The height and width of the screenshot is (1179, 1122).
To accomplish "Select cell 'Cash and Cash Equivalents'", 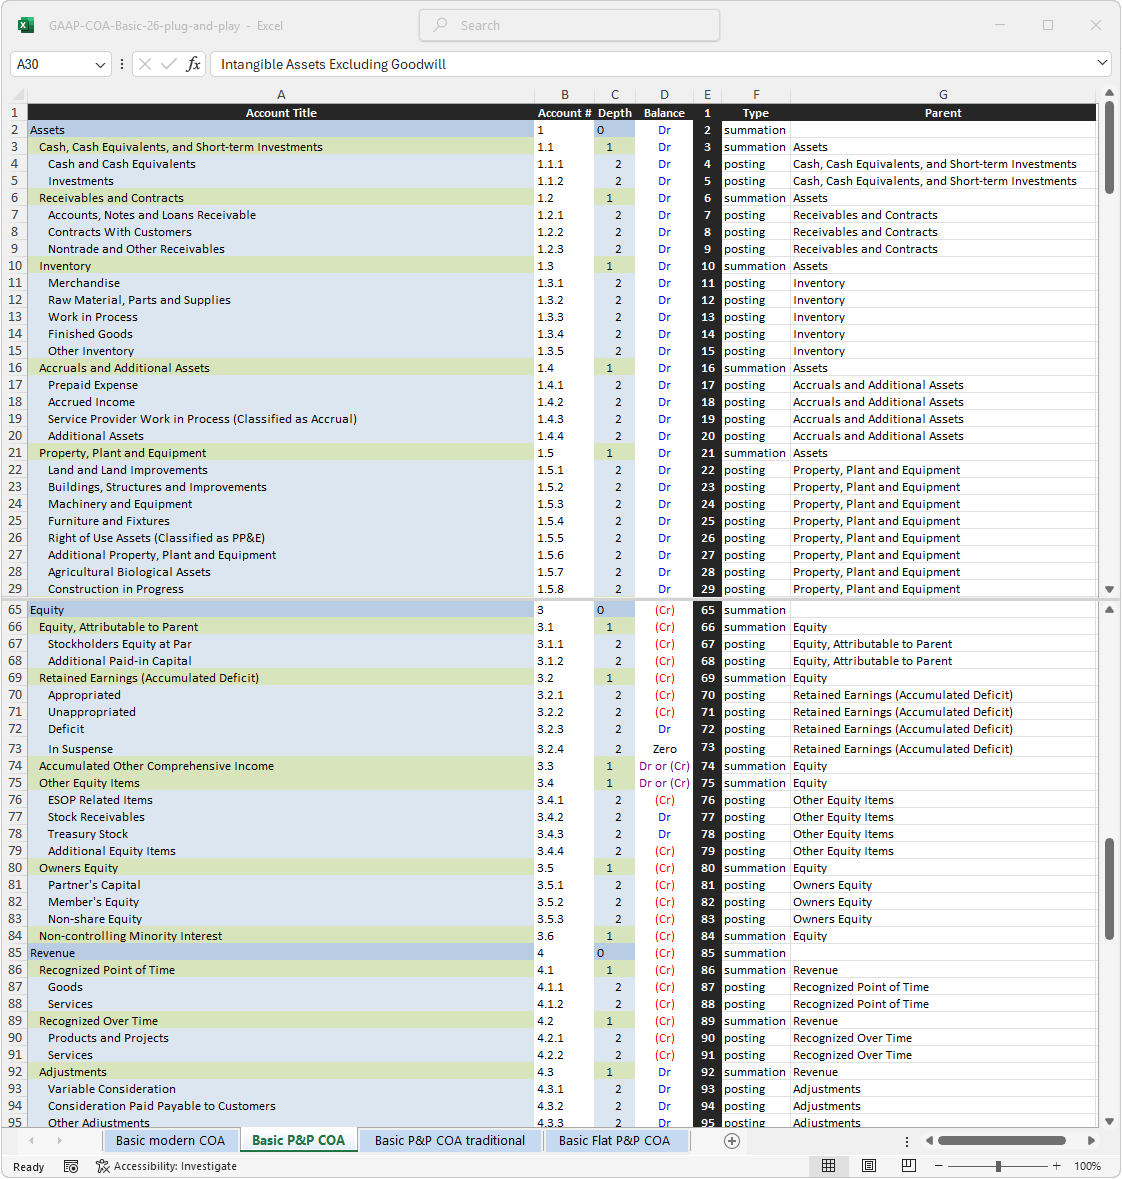I will (281, 164).
